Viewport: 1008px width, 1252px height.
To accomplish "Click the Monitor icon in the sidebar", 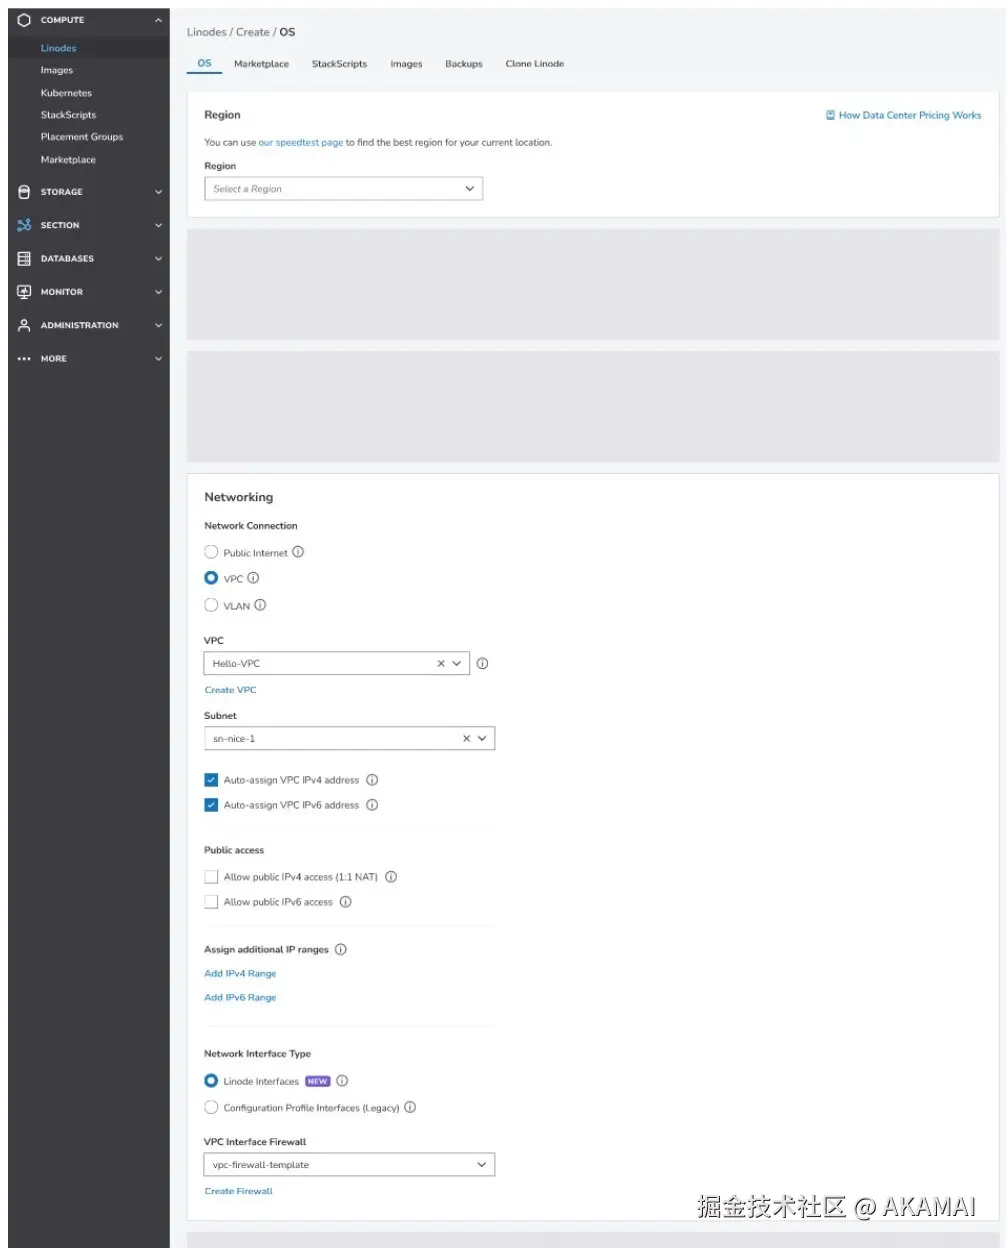I will pos(24,292).
